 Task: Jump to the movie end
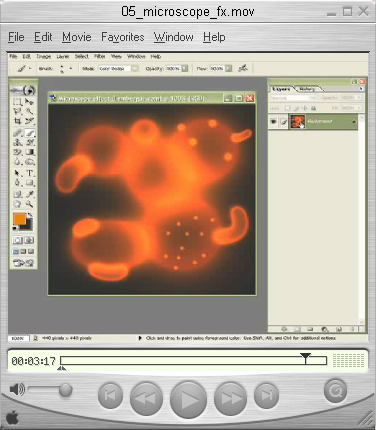point(266,395)
